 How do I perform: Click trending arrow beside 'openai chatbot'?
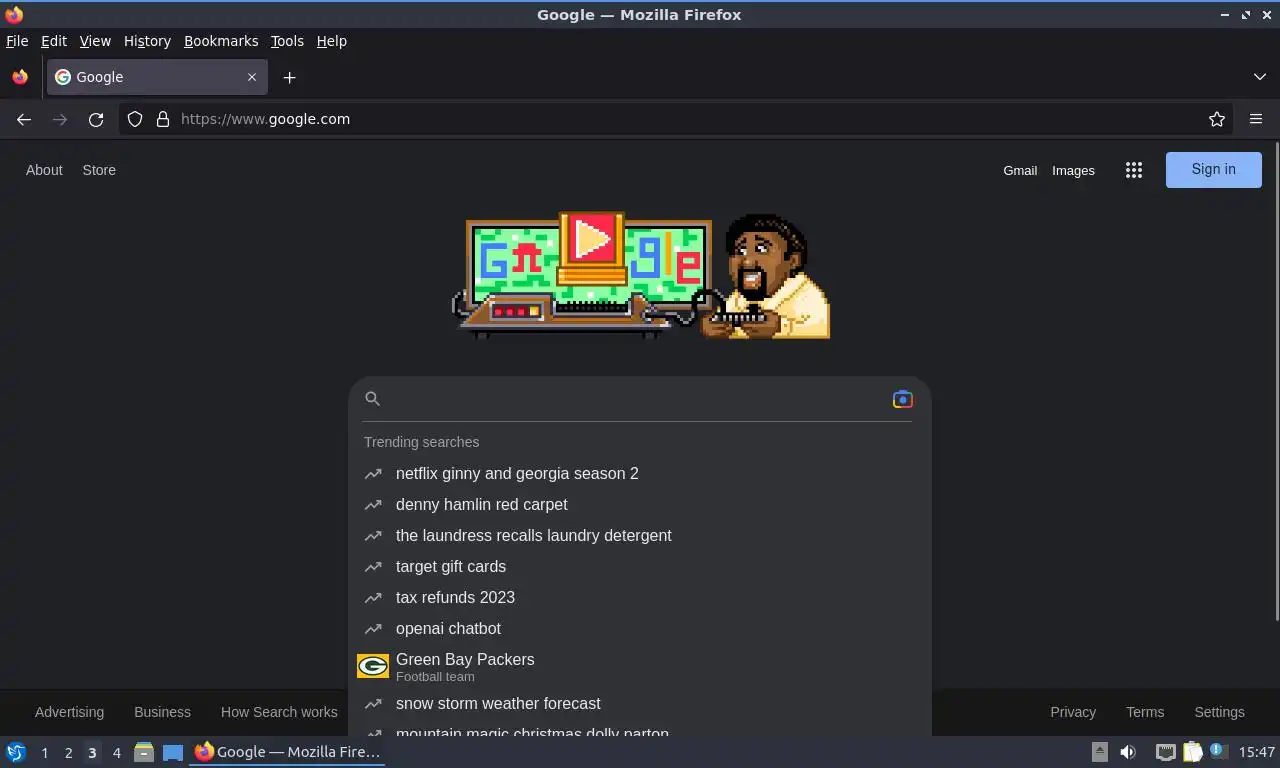pyautogui.click(x=373, y=629)
